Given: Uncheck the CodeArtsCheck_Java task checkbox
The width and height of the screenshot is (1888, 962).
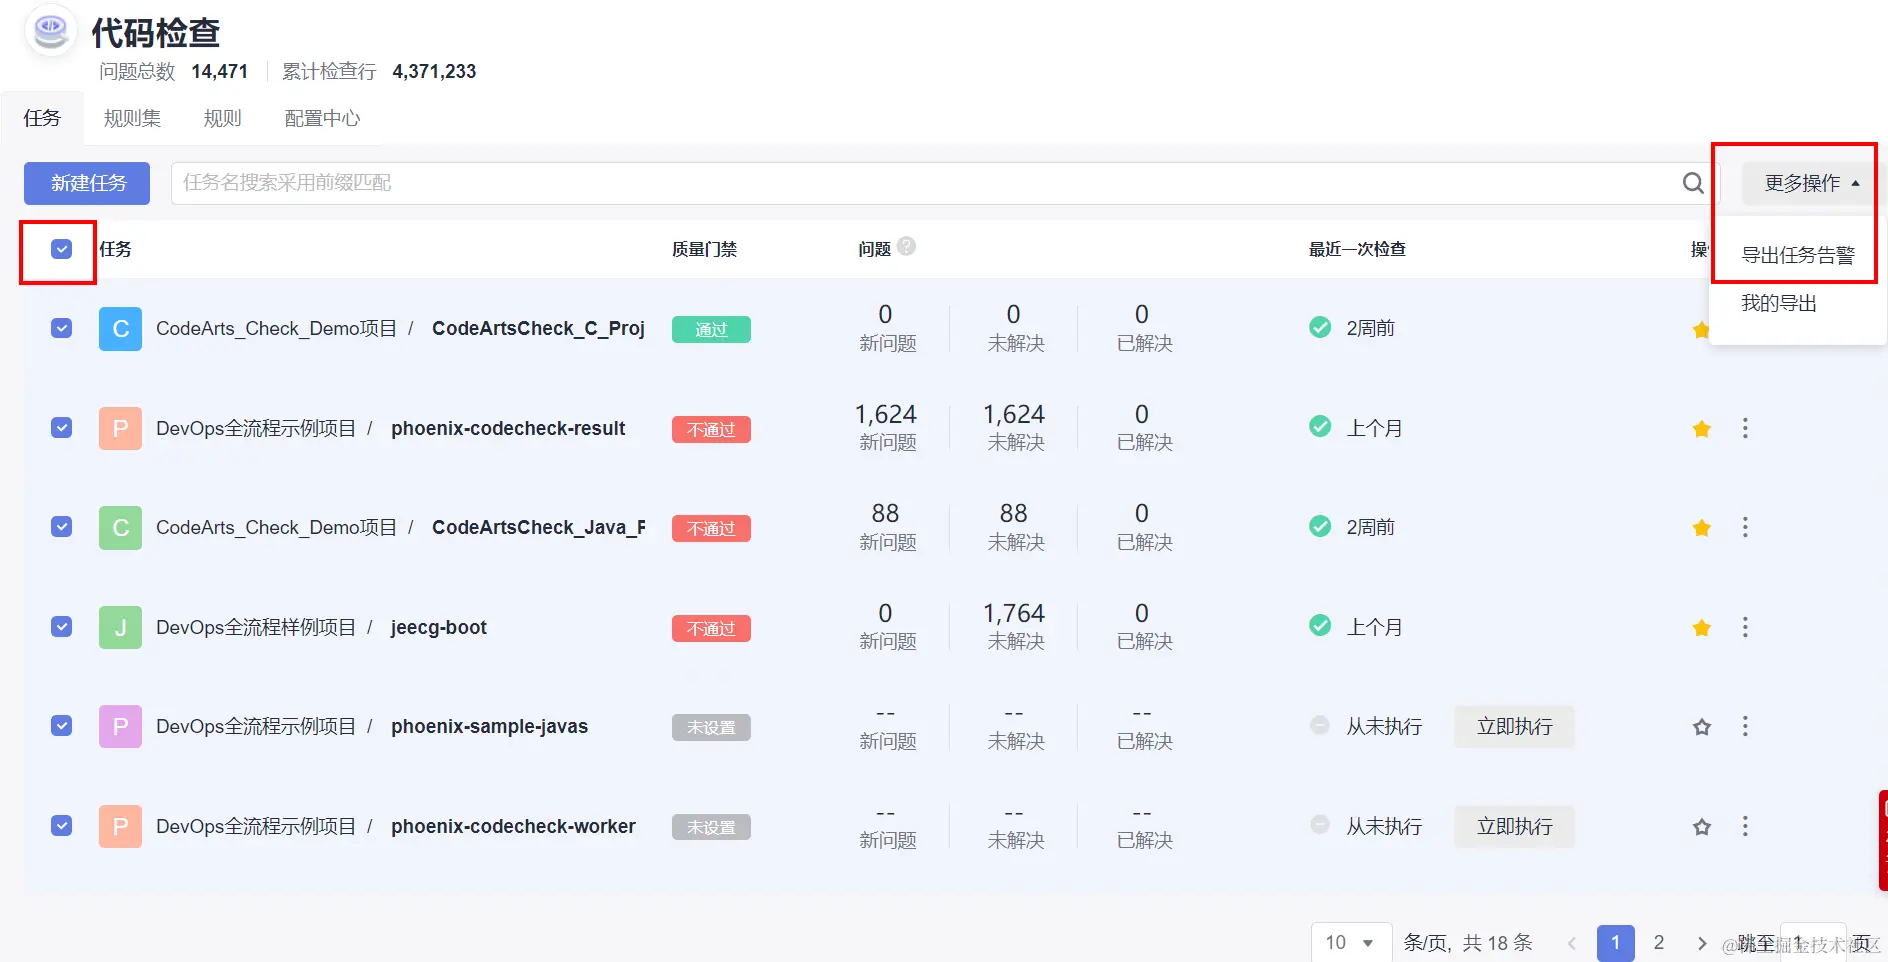Looking at the screenshot, I should 61,526.
